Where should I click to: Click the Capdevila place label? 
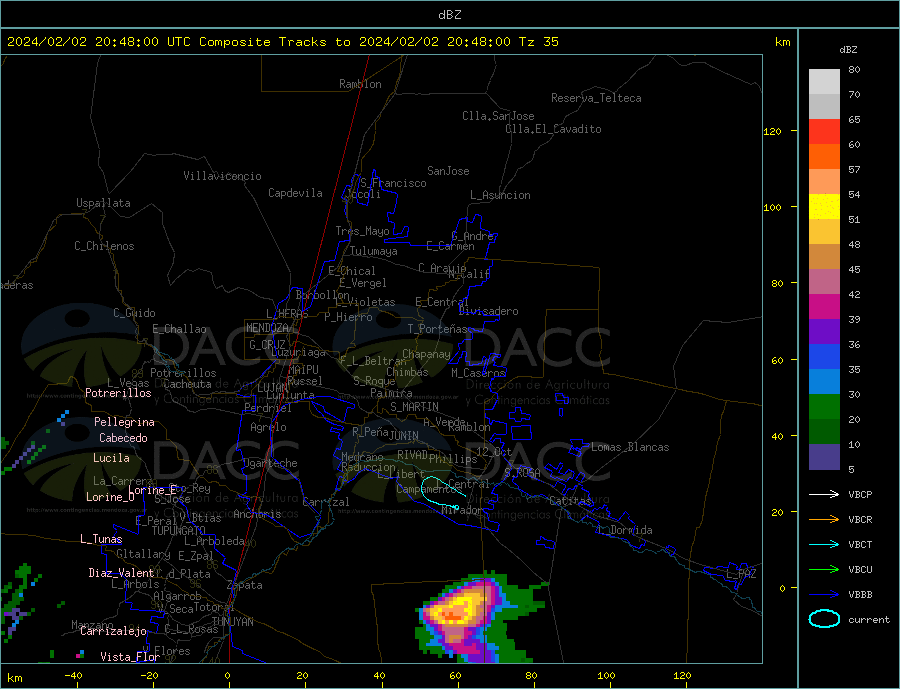coord(295,193)
